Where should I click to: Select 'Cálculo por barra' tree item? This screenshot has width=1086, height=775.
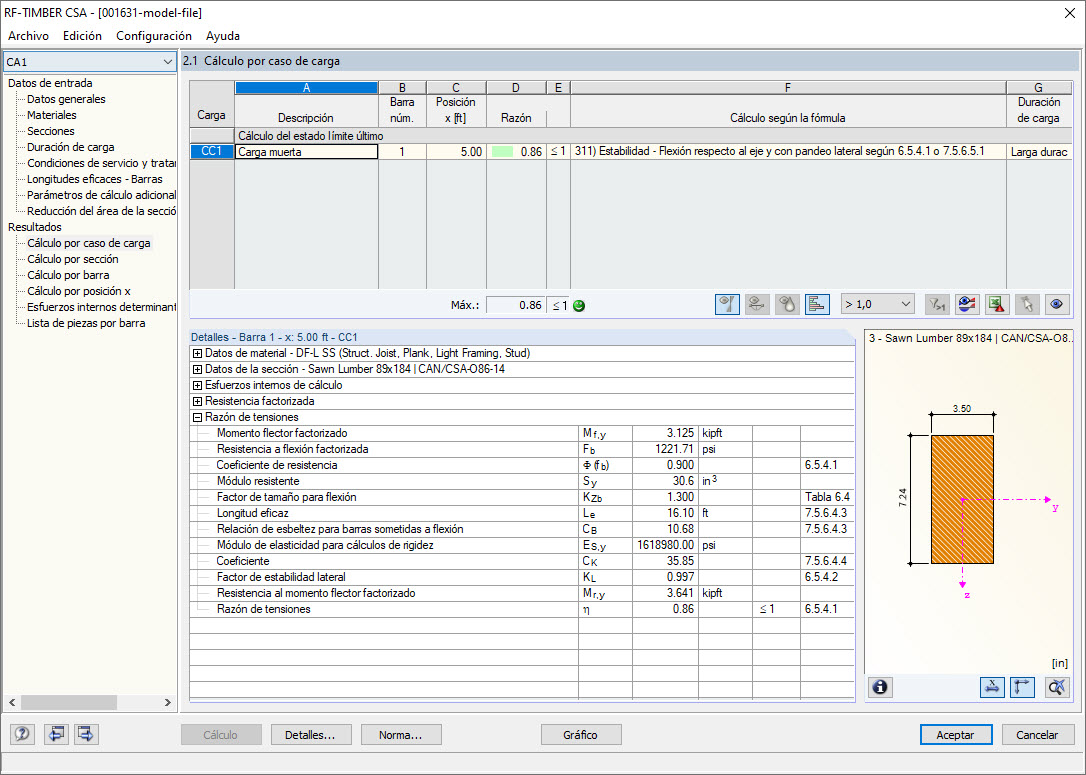68,275
